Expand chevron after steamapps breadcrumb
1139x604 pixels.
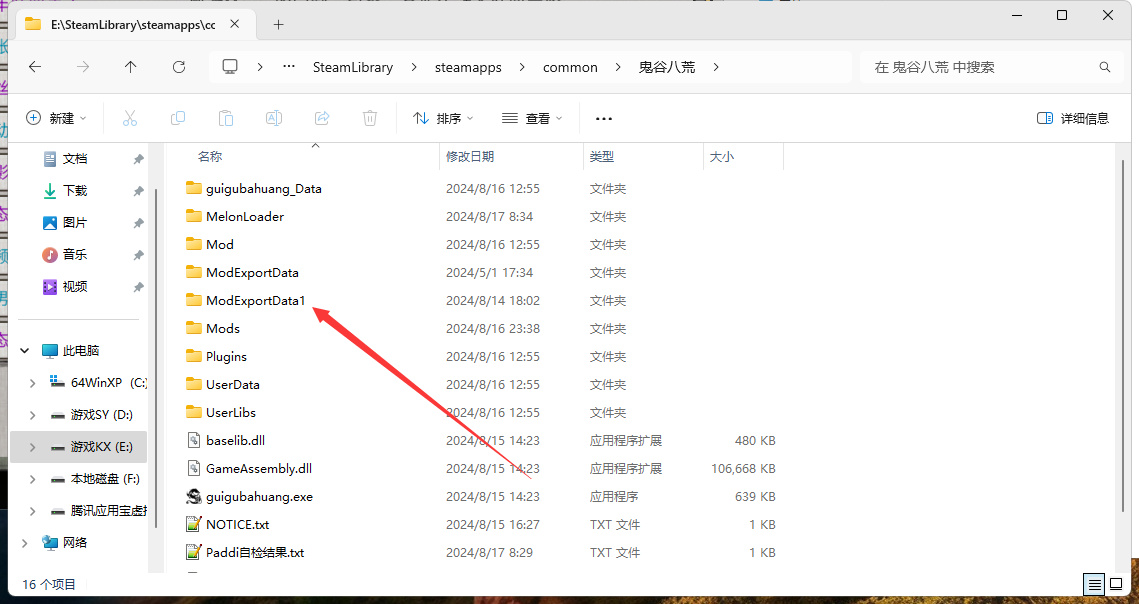522,67
